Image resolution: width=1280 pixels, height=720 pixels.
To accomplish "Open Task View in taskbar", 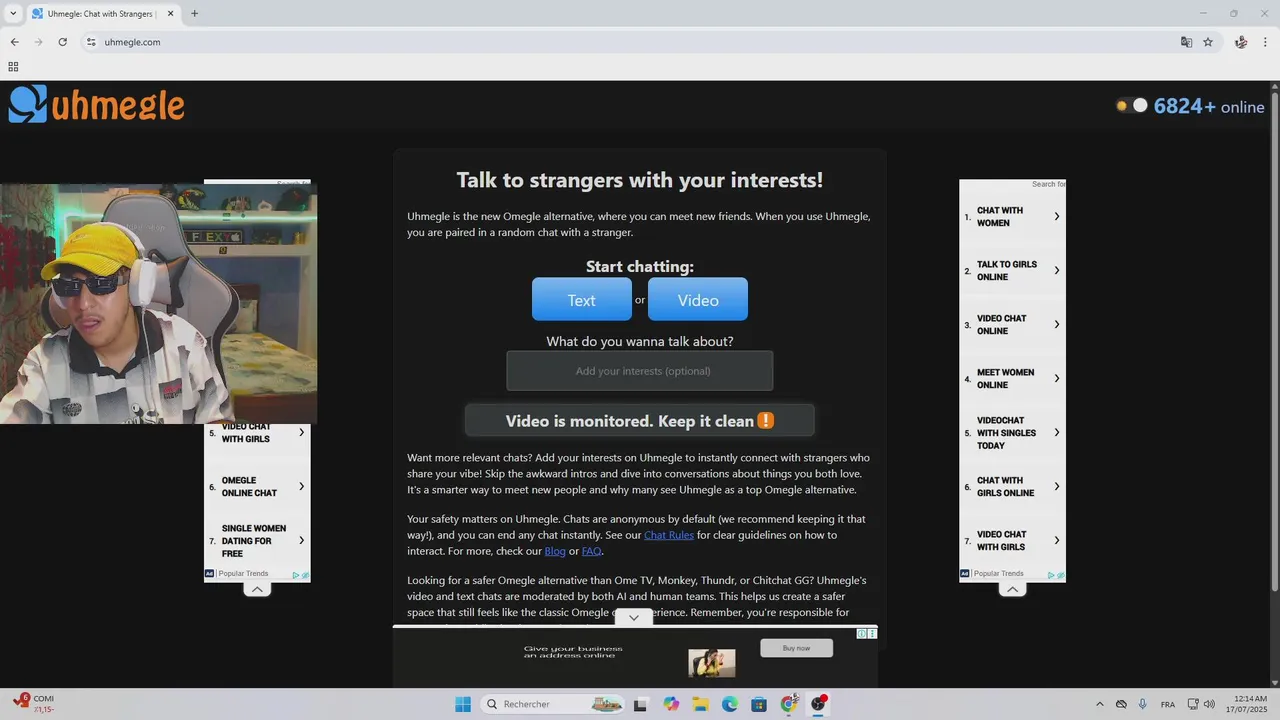I will [x=641, y=704].
